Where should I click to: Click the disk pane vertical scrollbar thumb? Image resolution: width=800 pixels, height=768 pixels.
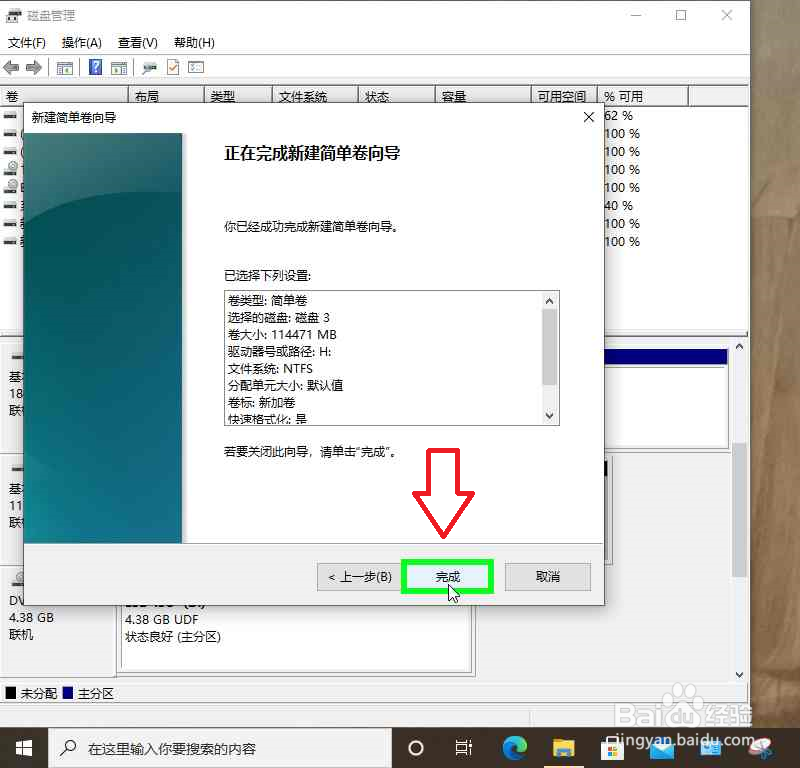[739, 509]
